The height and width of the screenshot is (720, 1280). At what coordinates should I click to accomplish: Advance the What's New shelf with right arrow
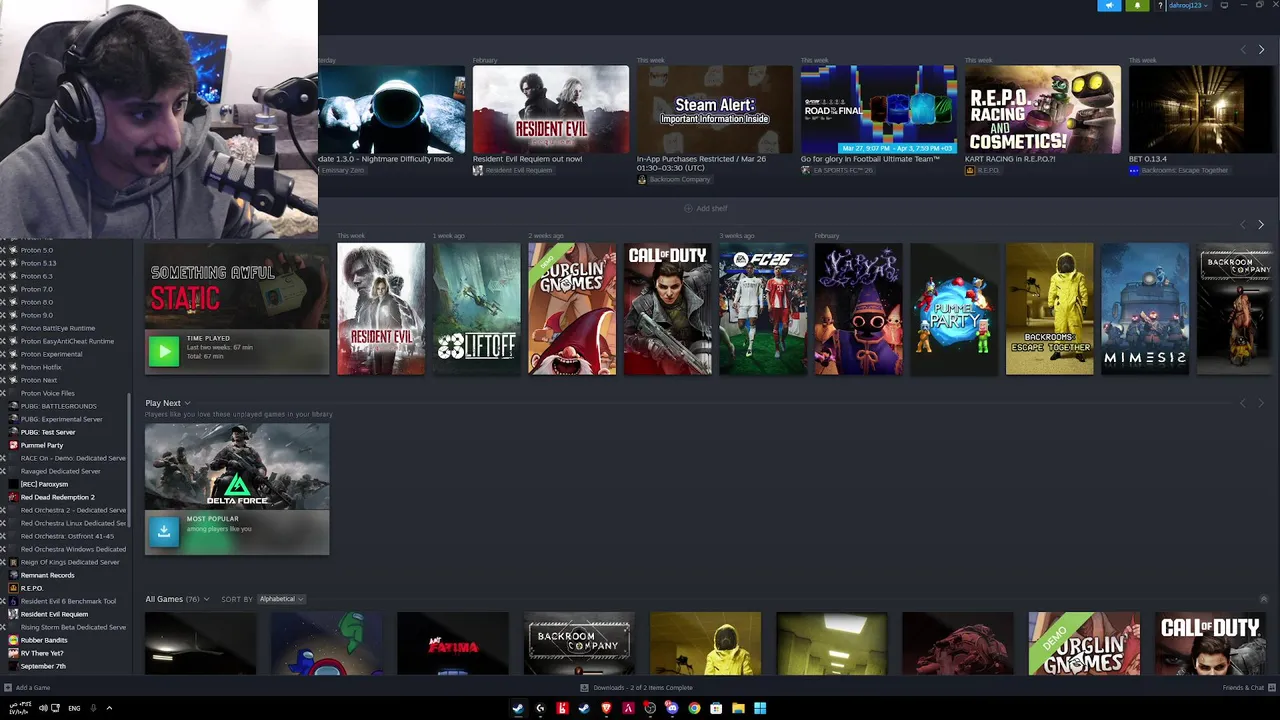[x=1261, y=49]
